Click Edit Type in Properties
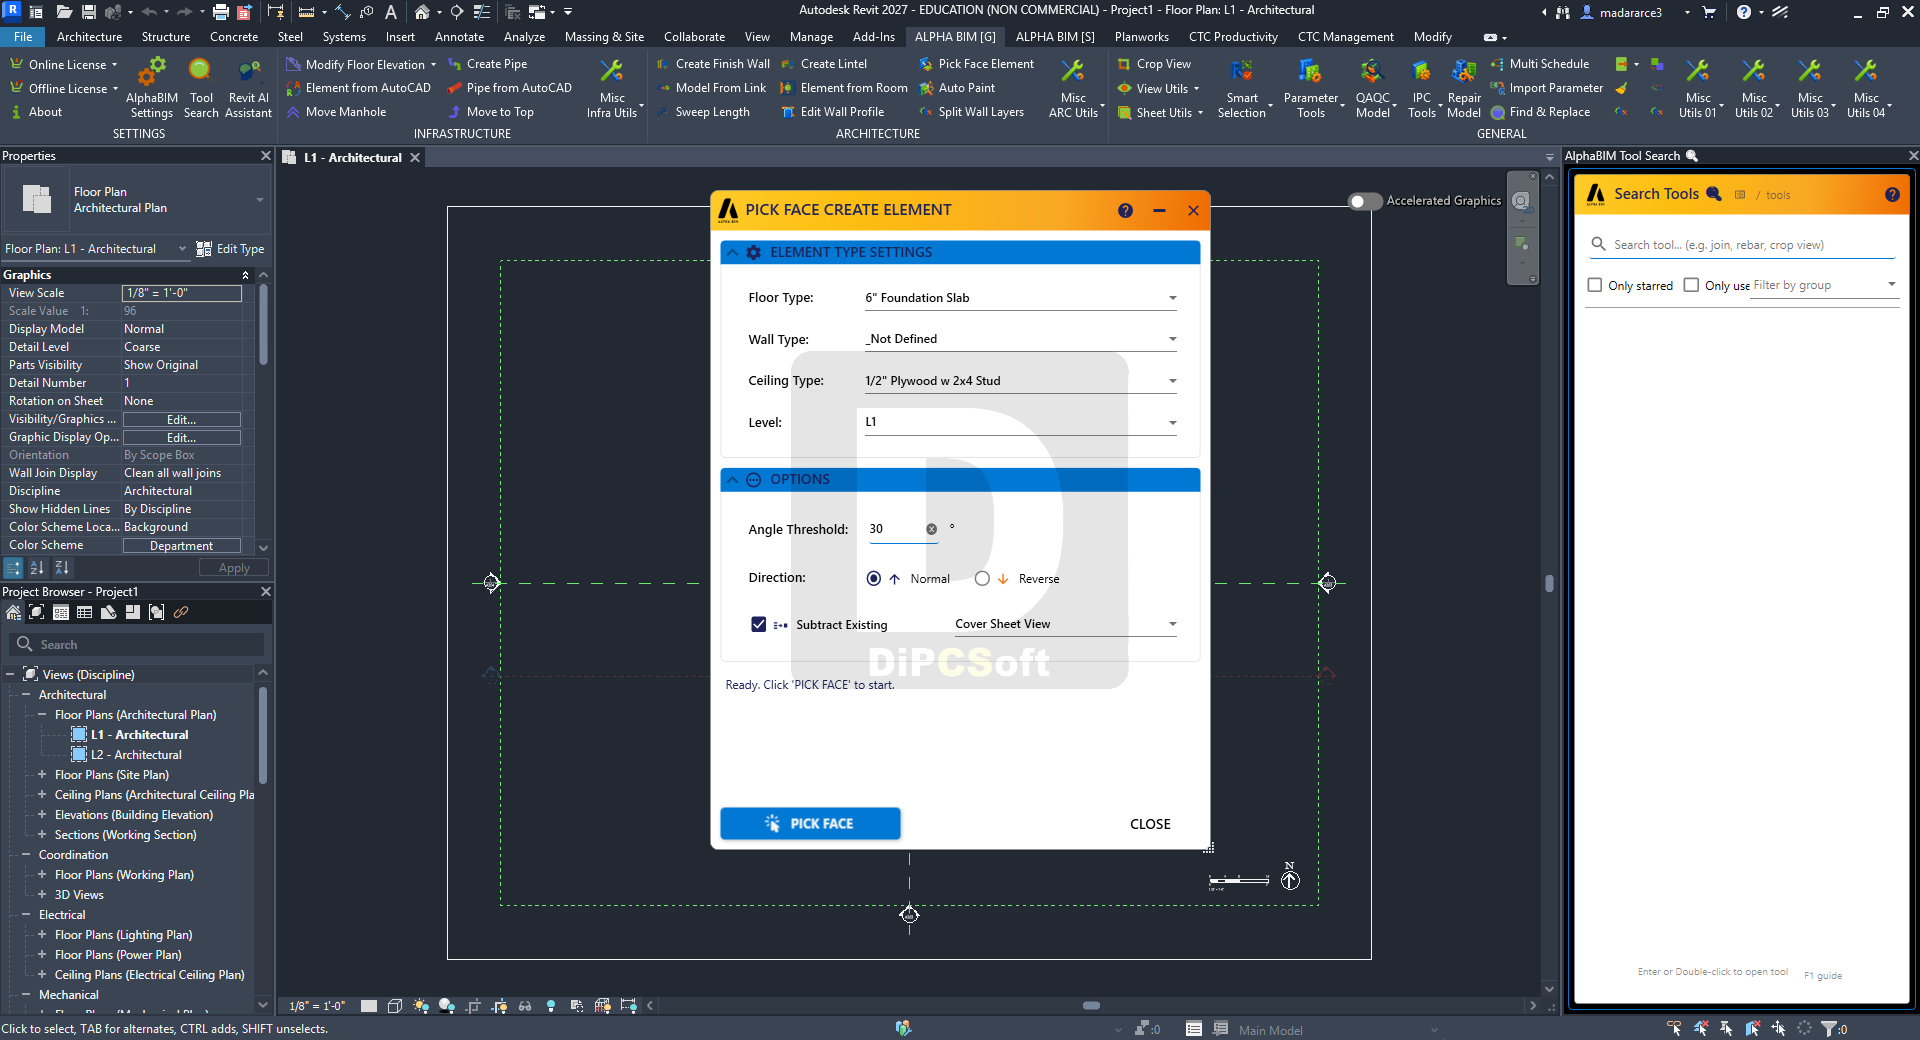 pos(231,249)
